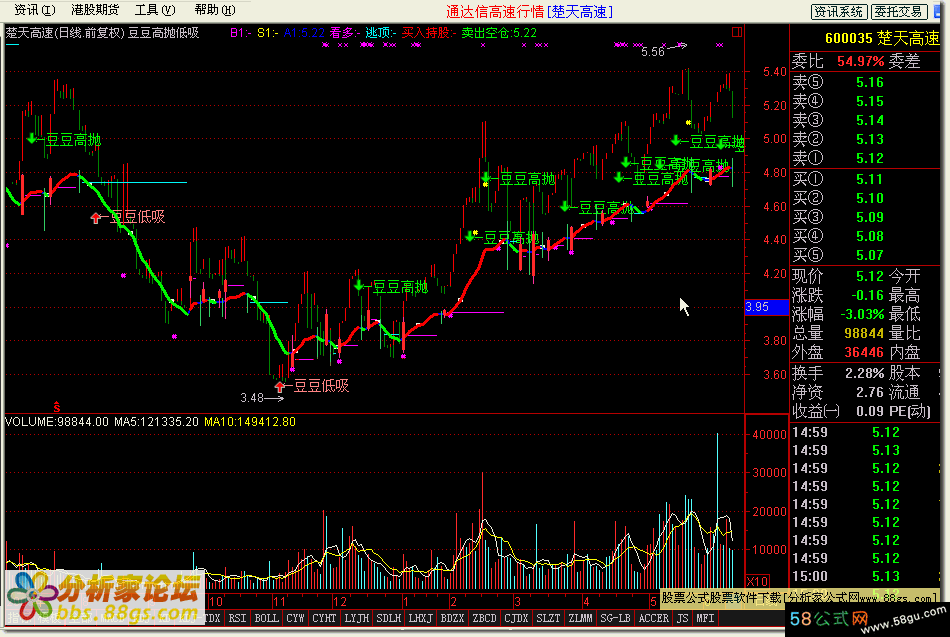Open the MFI indicator tab
The width and height of the screenshot is (950, 637).
click(x=705, y=618)
